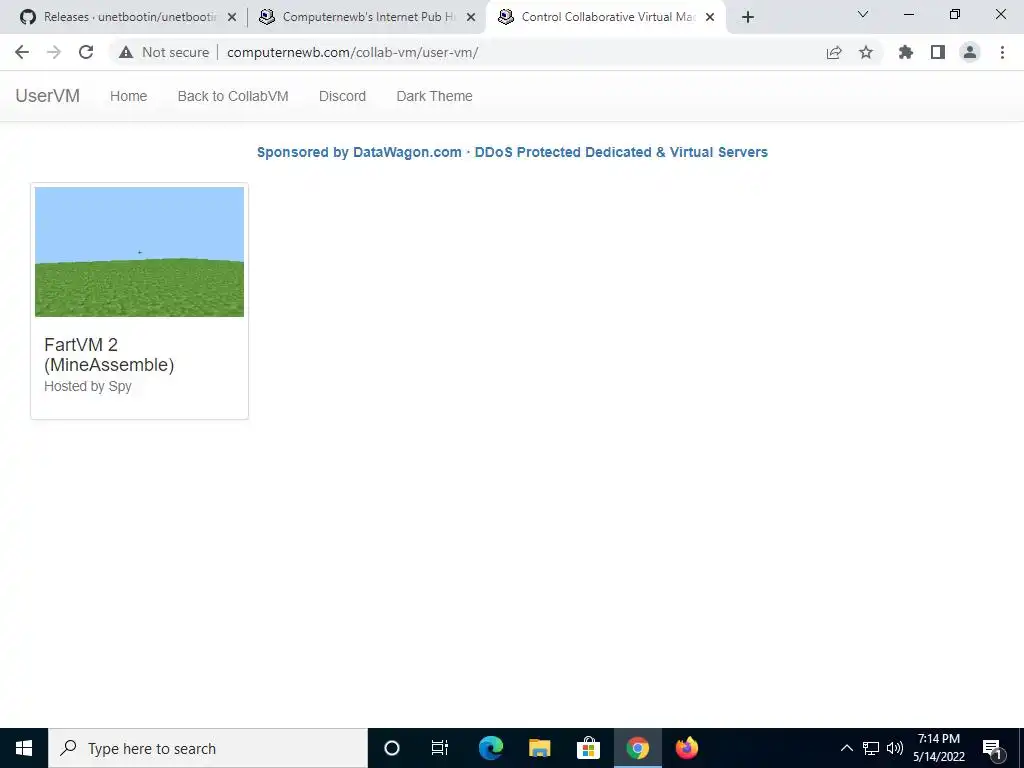1024x768 pixels.
Task: Click the browser forward arrow
Action: click(x=54, y=52)
